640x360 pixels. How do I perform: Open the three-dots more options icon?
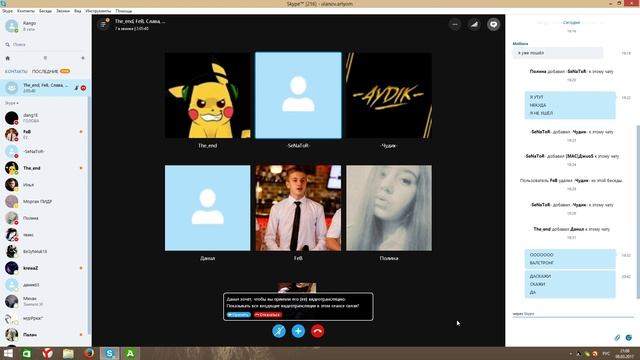tap(455, 24)
